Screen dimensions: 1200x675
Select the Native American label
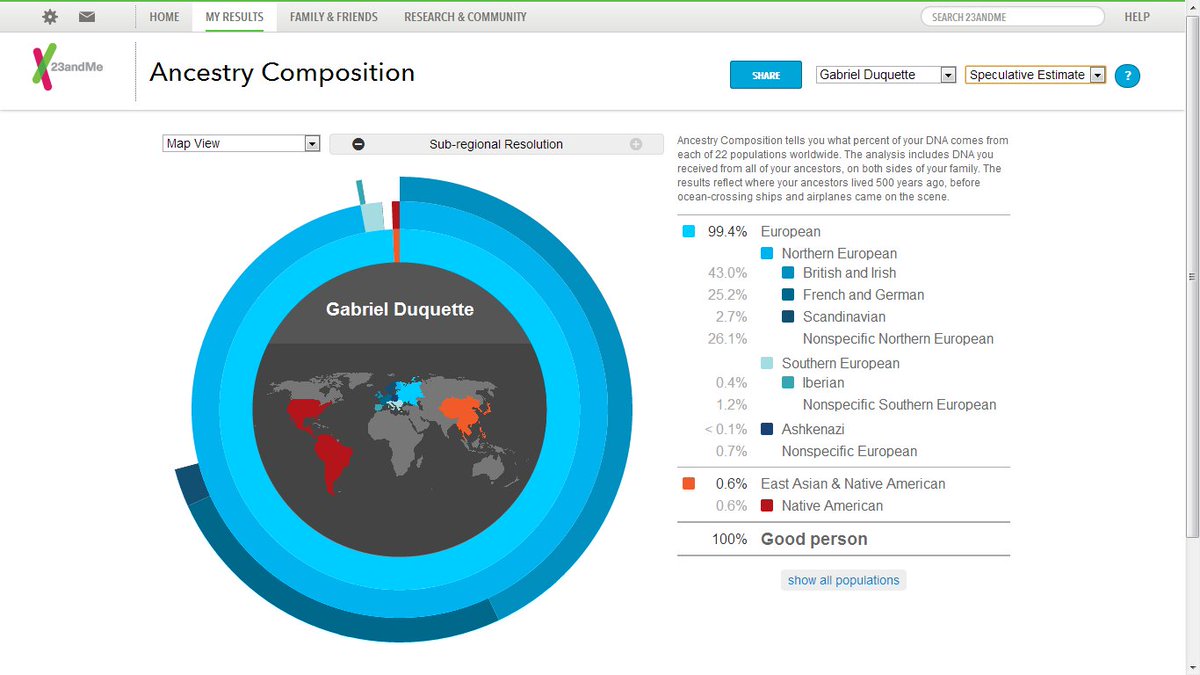click(x=832, y=506)
